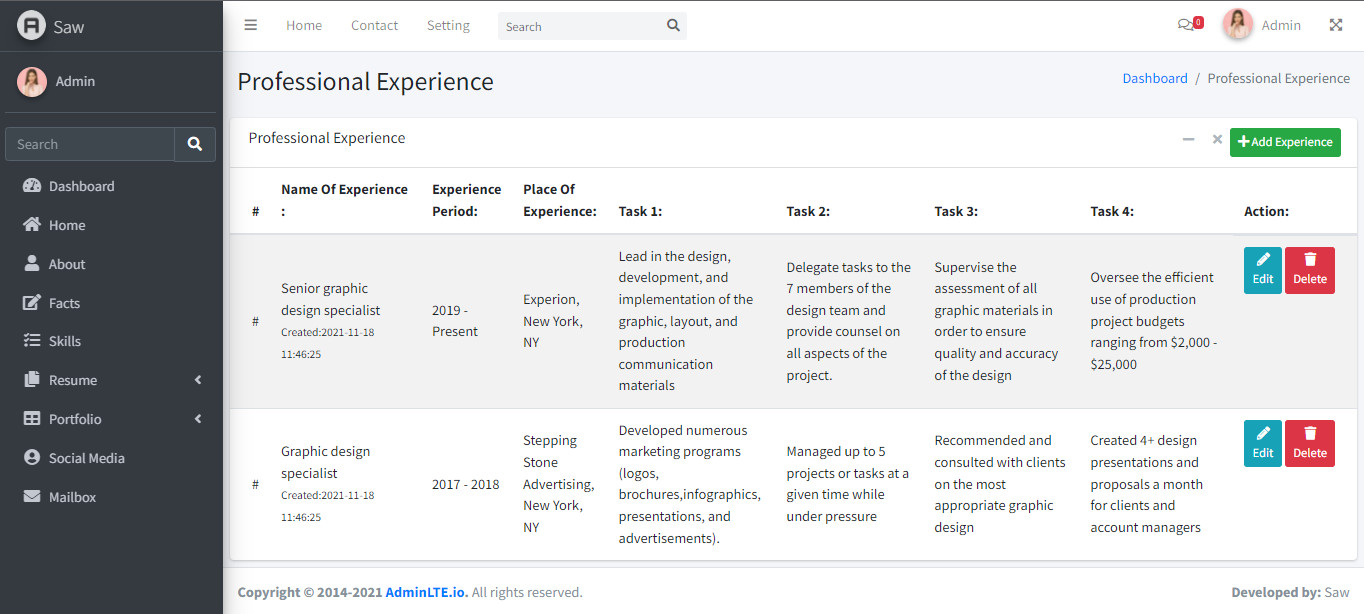Image resolution: width=1364 pixels, height=614 pixels.
Task: Delete the Graphic design specialist 2017-2018 entry
Action: click(x=1309, y=444)
